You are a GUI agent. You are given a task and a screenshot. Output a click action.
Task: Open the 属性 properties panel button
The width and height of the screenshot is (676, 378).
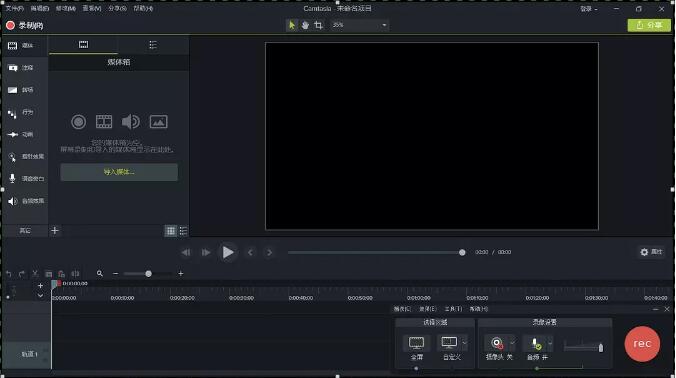click(651, 252)
